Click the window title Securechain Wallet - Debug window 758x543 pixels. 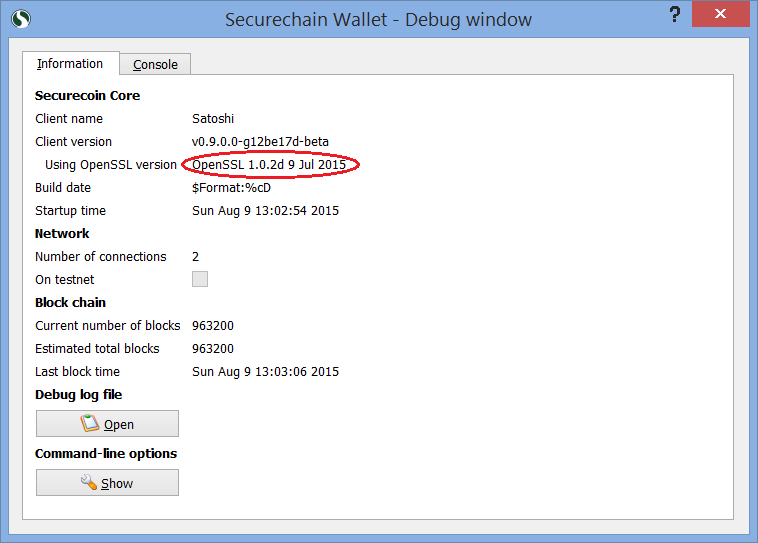[x=379, y=20]
